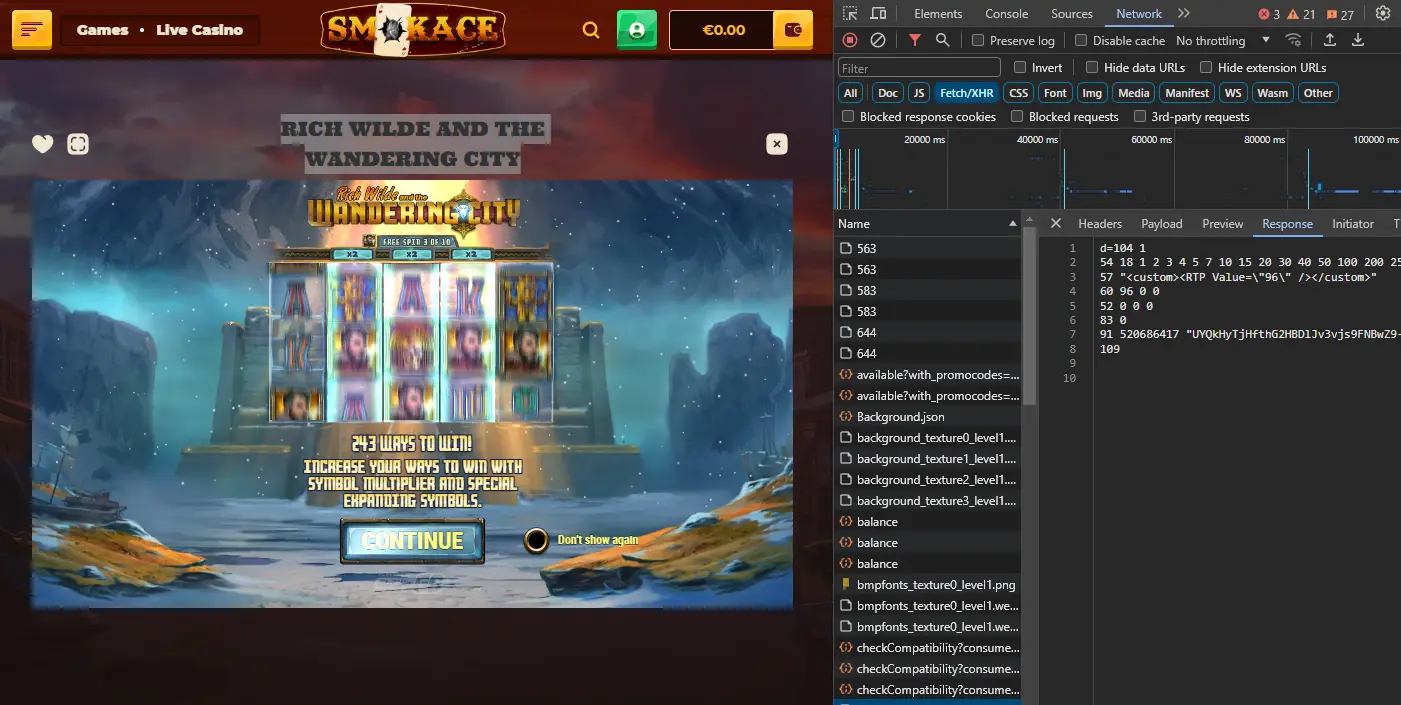Click the CONTINUE button in the game
This screenshot has width=1401, height=705.
tap(412, 541)
